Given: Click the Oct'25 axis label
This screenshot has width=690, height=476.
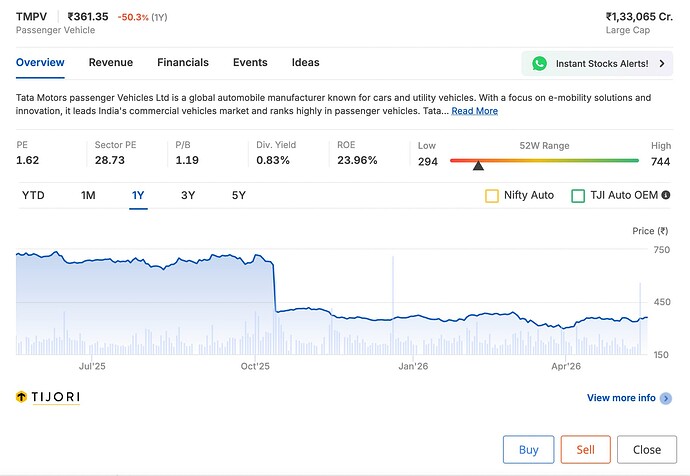Looking at the screenshot, I should tap(255, 366).
